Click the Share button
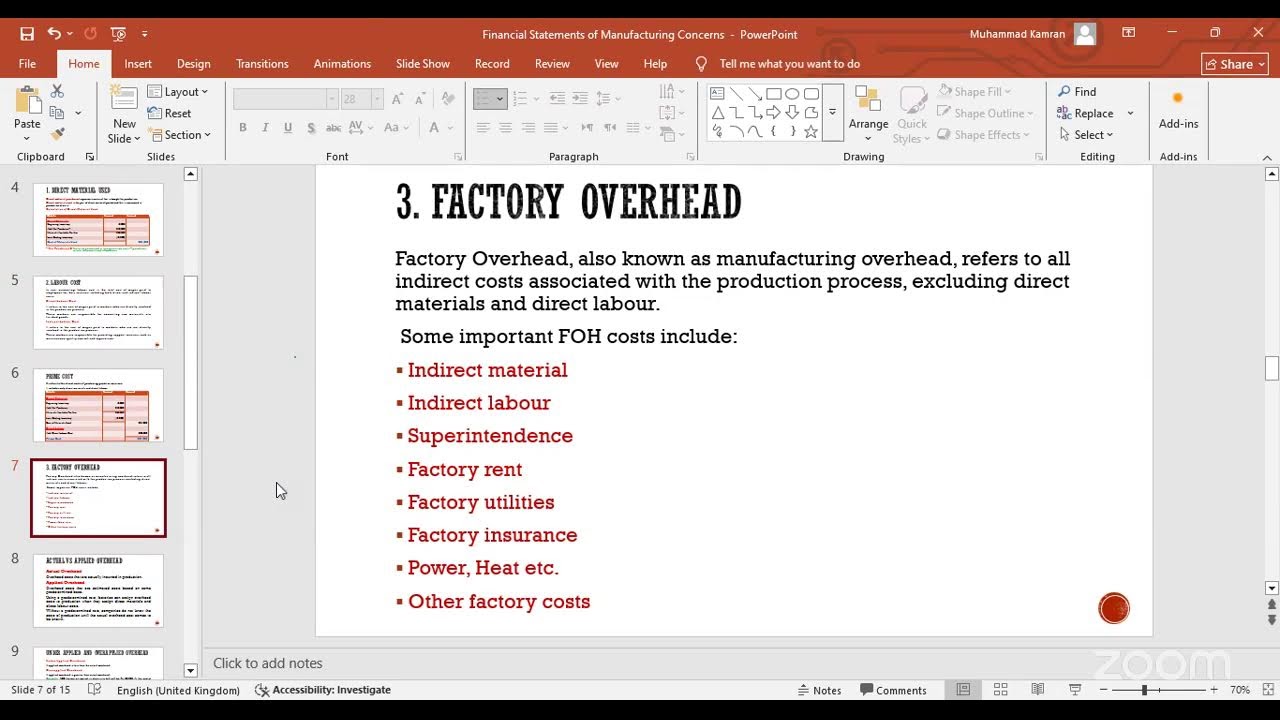 pyautogui.click(x=1235, y=64)
